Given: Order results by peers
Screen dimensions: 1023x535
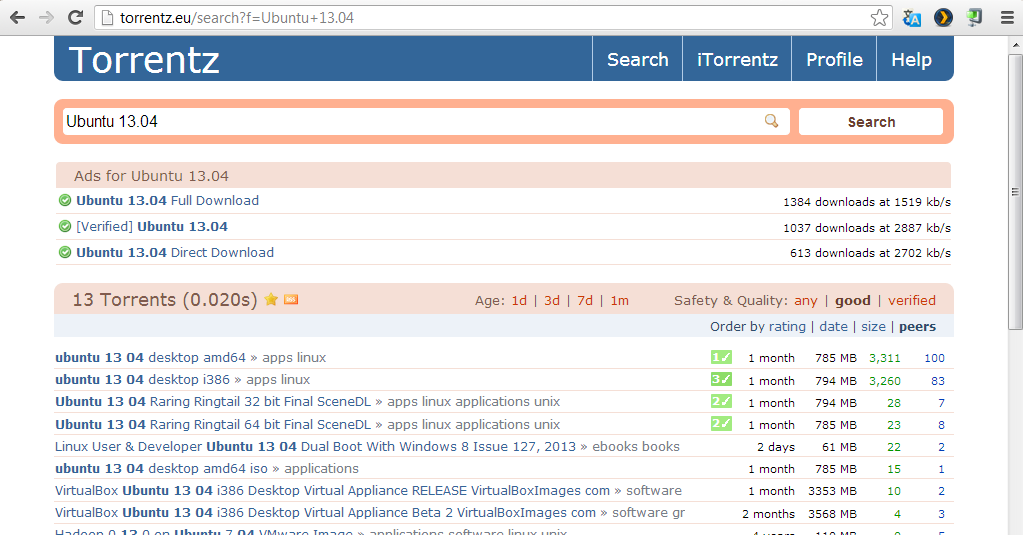Looking at the screenshot, I should click(x=917, y=327).
